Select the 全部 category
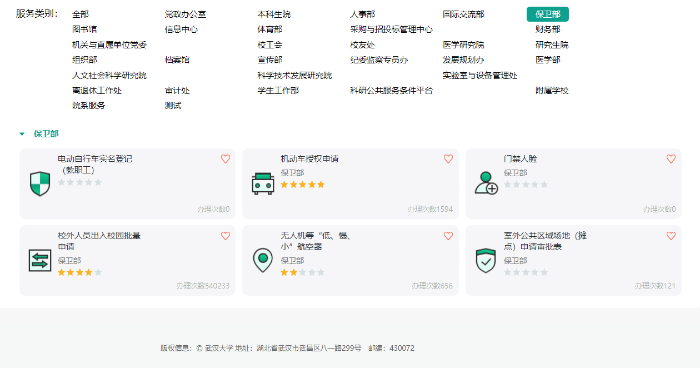The width and height of the screenshot is (700, 368). pos(80,14)
